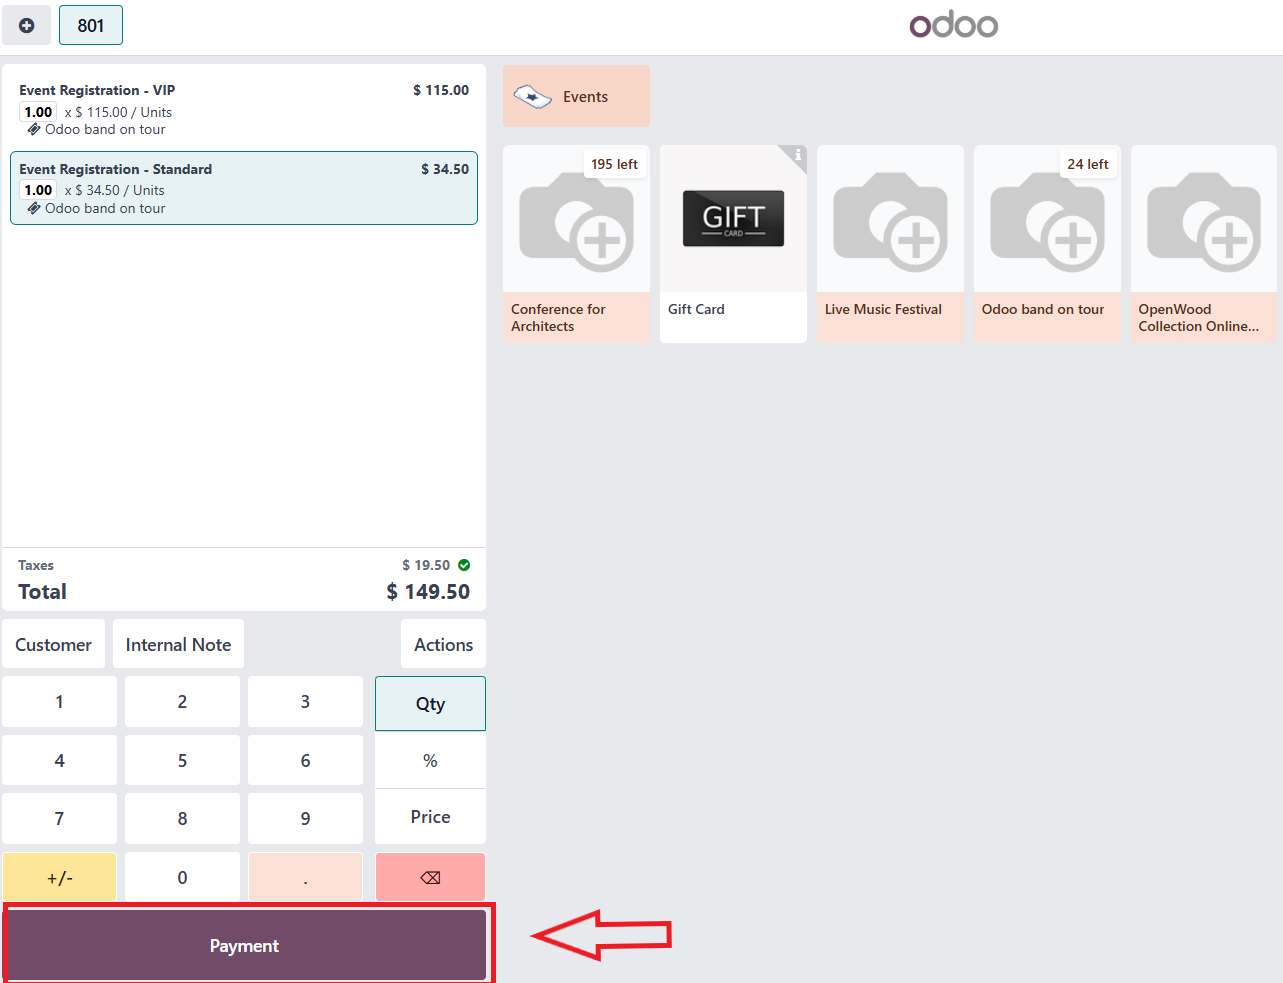Add Live Music Festival product

pyautogui.click(x=890, y=244)
